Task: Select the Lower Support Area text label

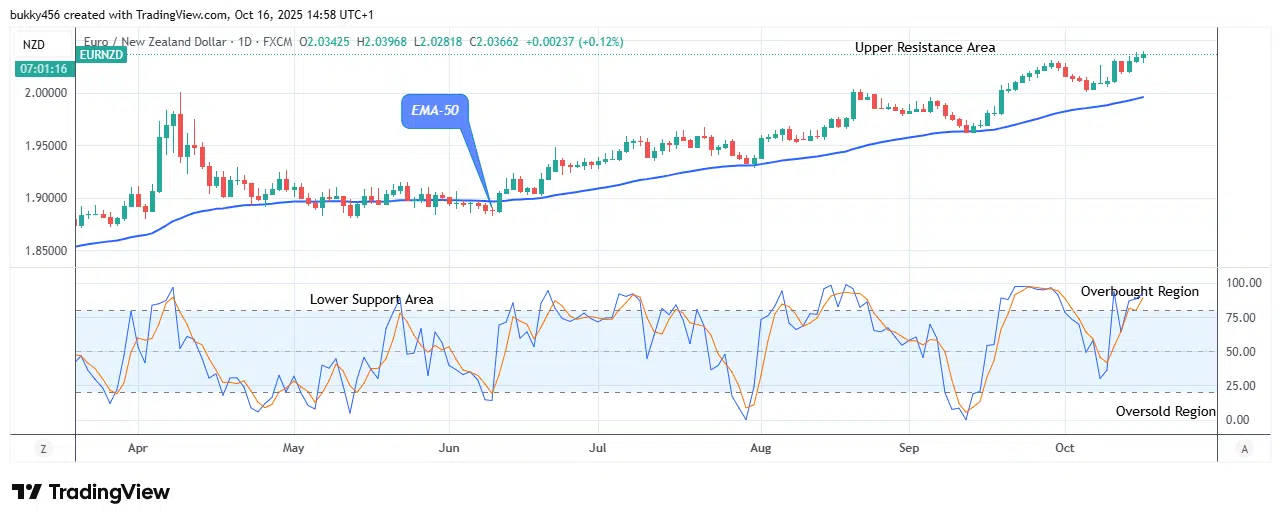Action: tap(371, 299)
